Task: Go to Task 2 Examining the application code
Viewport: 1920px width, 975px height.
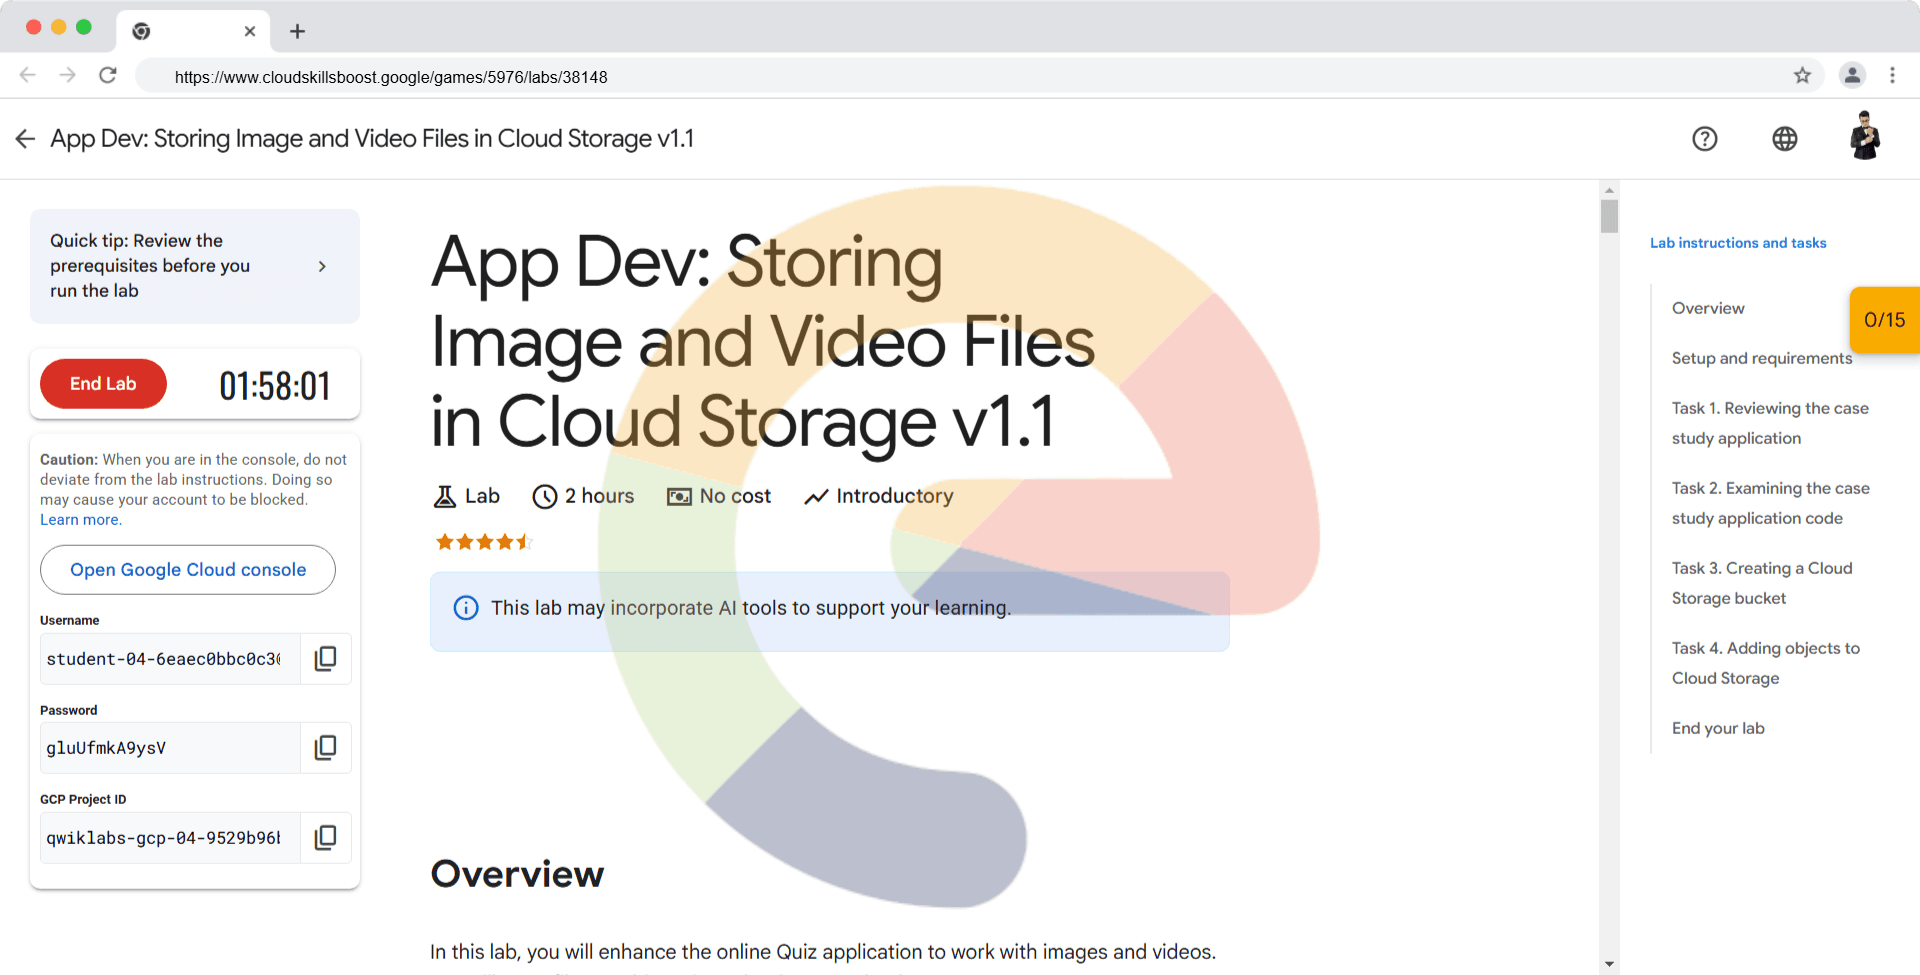Action: coord(1771,503)
